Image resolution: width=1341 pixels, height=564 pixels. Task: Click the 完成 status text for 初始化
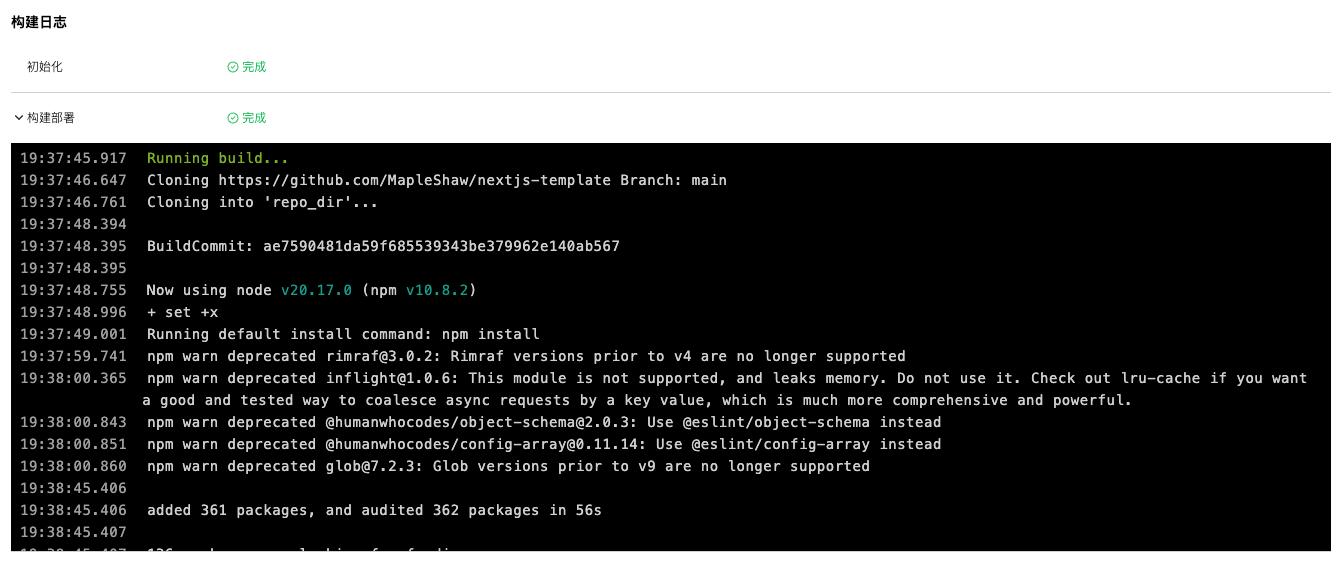(254, 67)
